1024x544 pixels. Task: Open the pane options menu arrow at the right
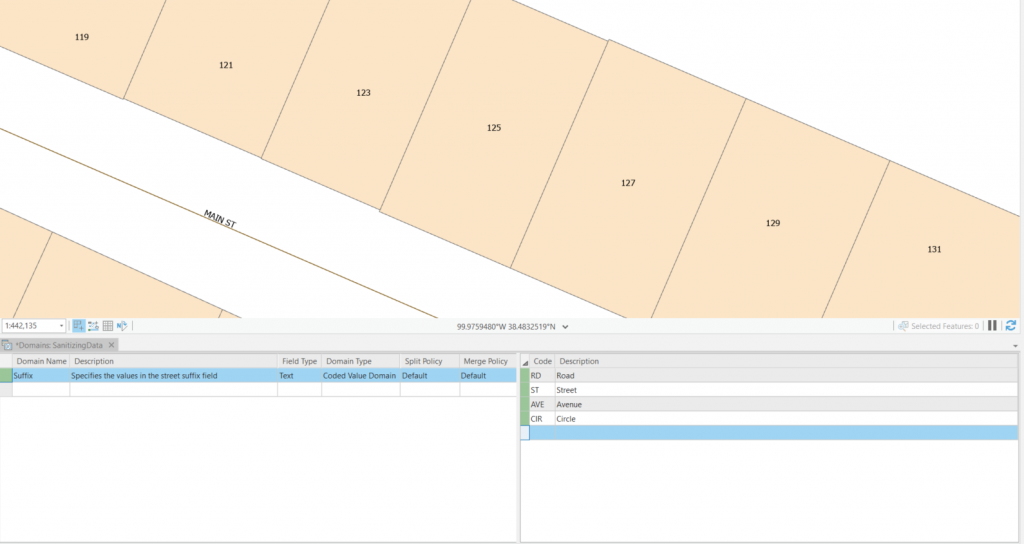click(x=1016, y=345)
